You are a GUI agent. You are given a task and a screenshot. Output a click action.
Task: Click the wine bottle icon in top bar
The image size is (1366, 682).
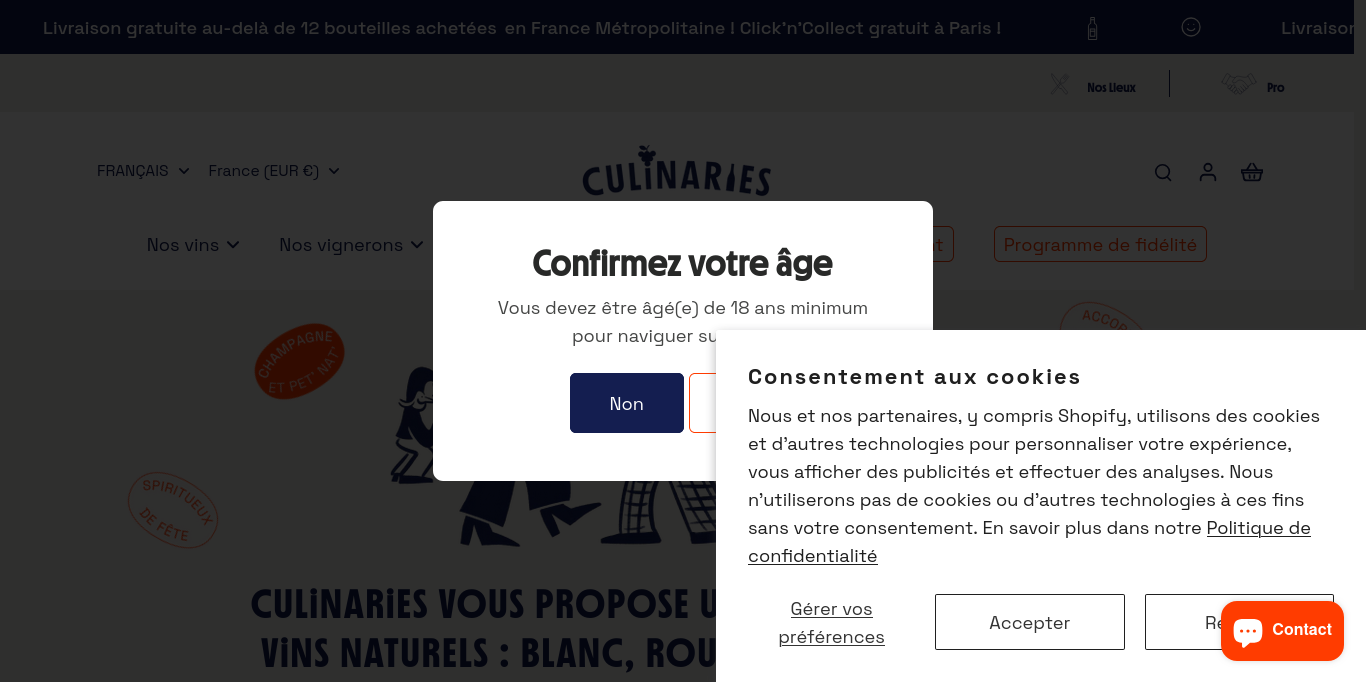pyautogui.click(x=1092, y=27)
